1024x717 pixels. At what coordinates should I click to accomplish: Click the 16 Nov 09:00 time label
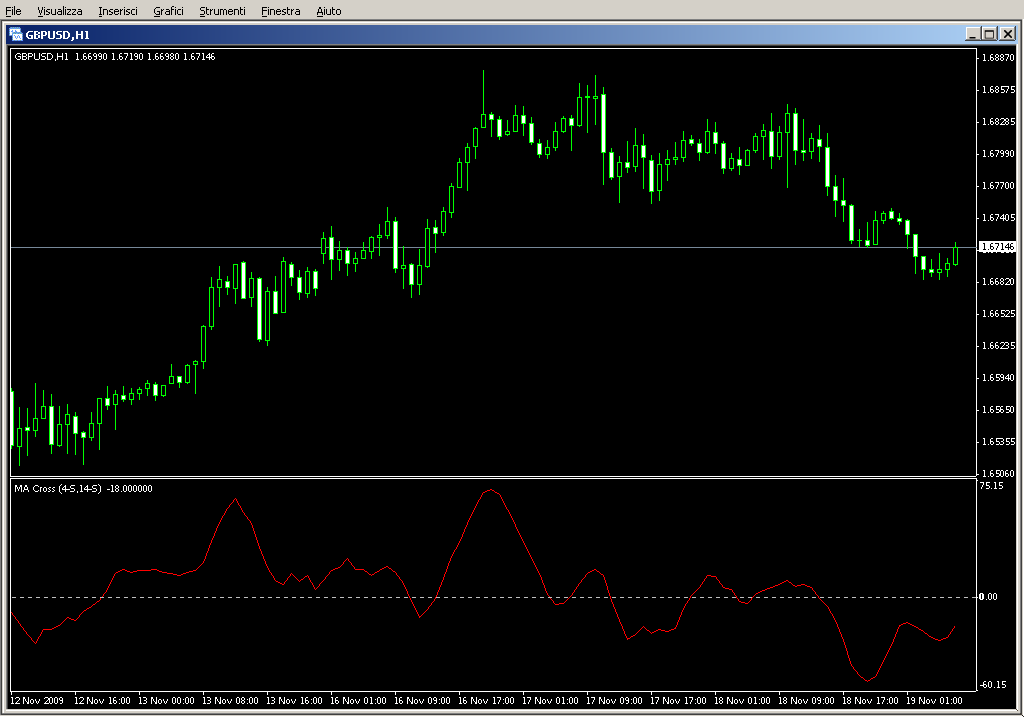pos(422,700)
